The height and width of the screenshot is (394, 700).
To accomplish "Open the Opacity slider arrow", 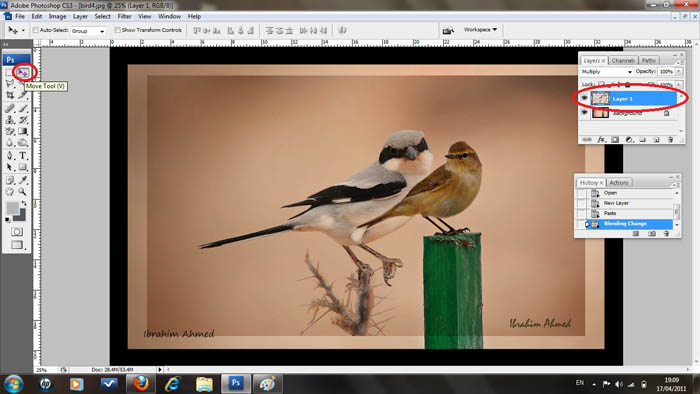I will 679,71.
